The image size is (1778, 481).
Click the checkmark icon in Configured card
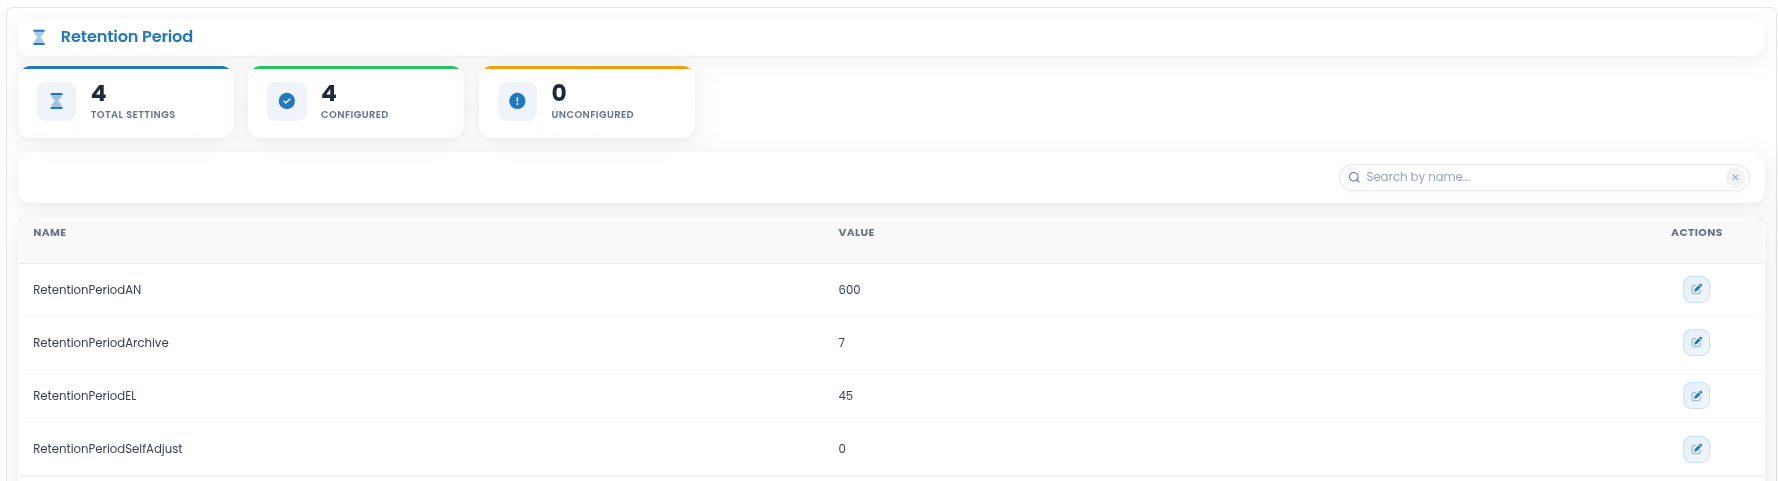coord(287,101)
